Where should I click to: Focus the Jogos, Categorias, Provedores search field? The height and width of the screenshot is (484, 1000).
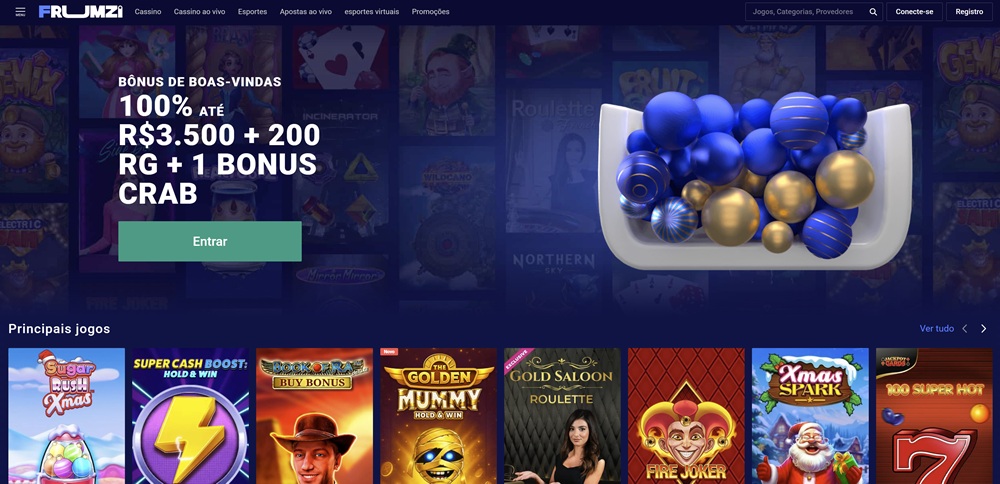pos(807,11)
